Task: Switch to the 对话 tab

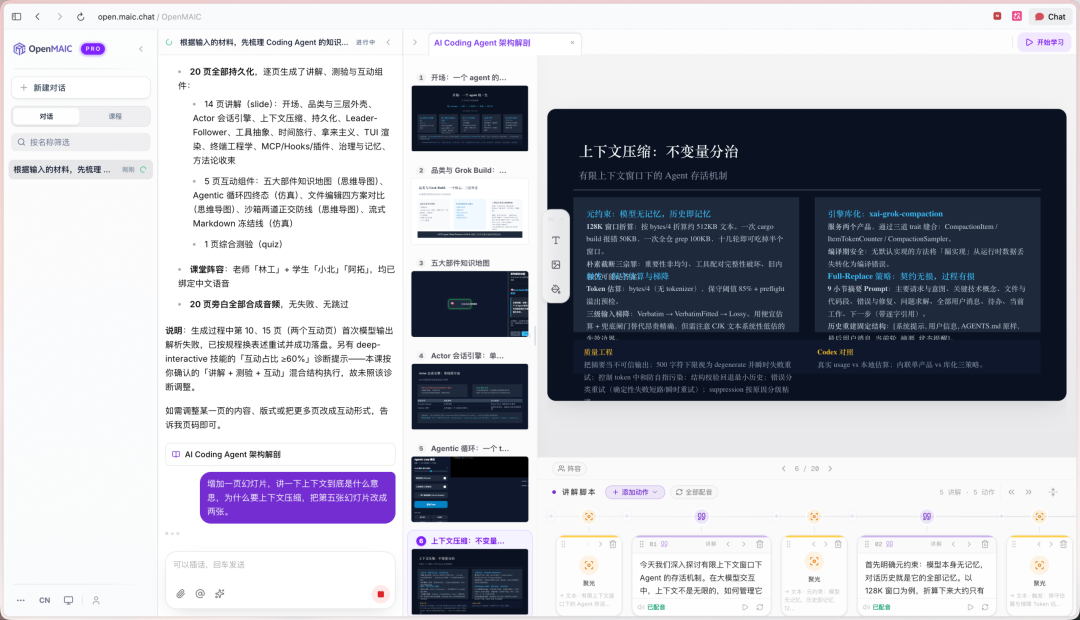Action: click(x=46, y=116)
